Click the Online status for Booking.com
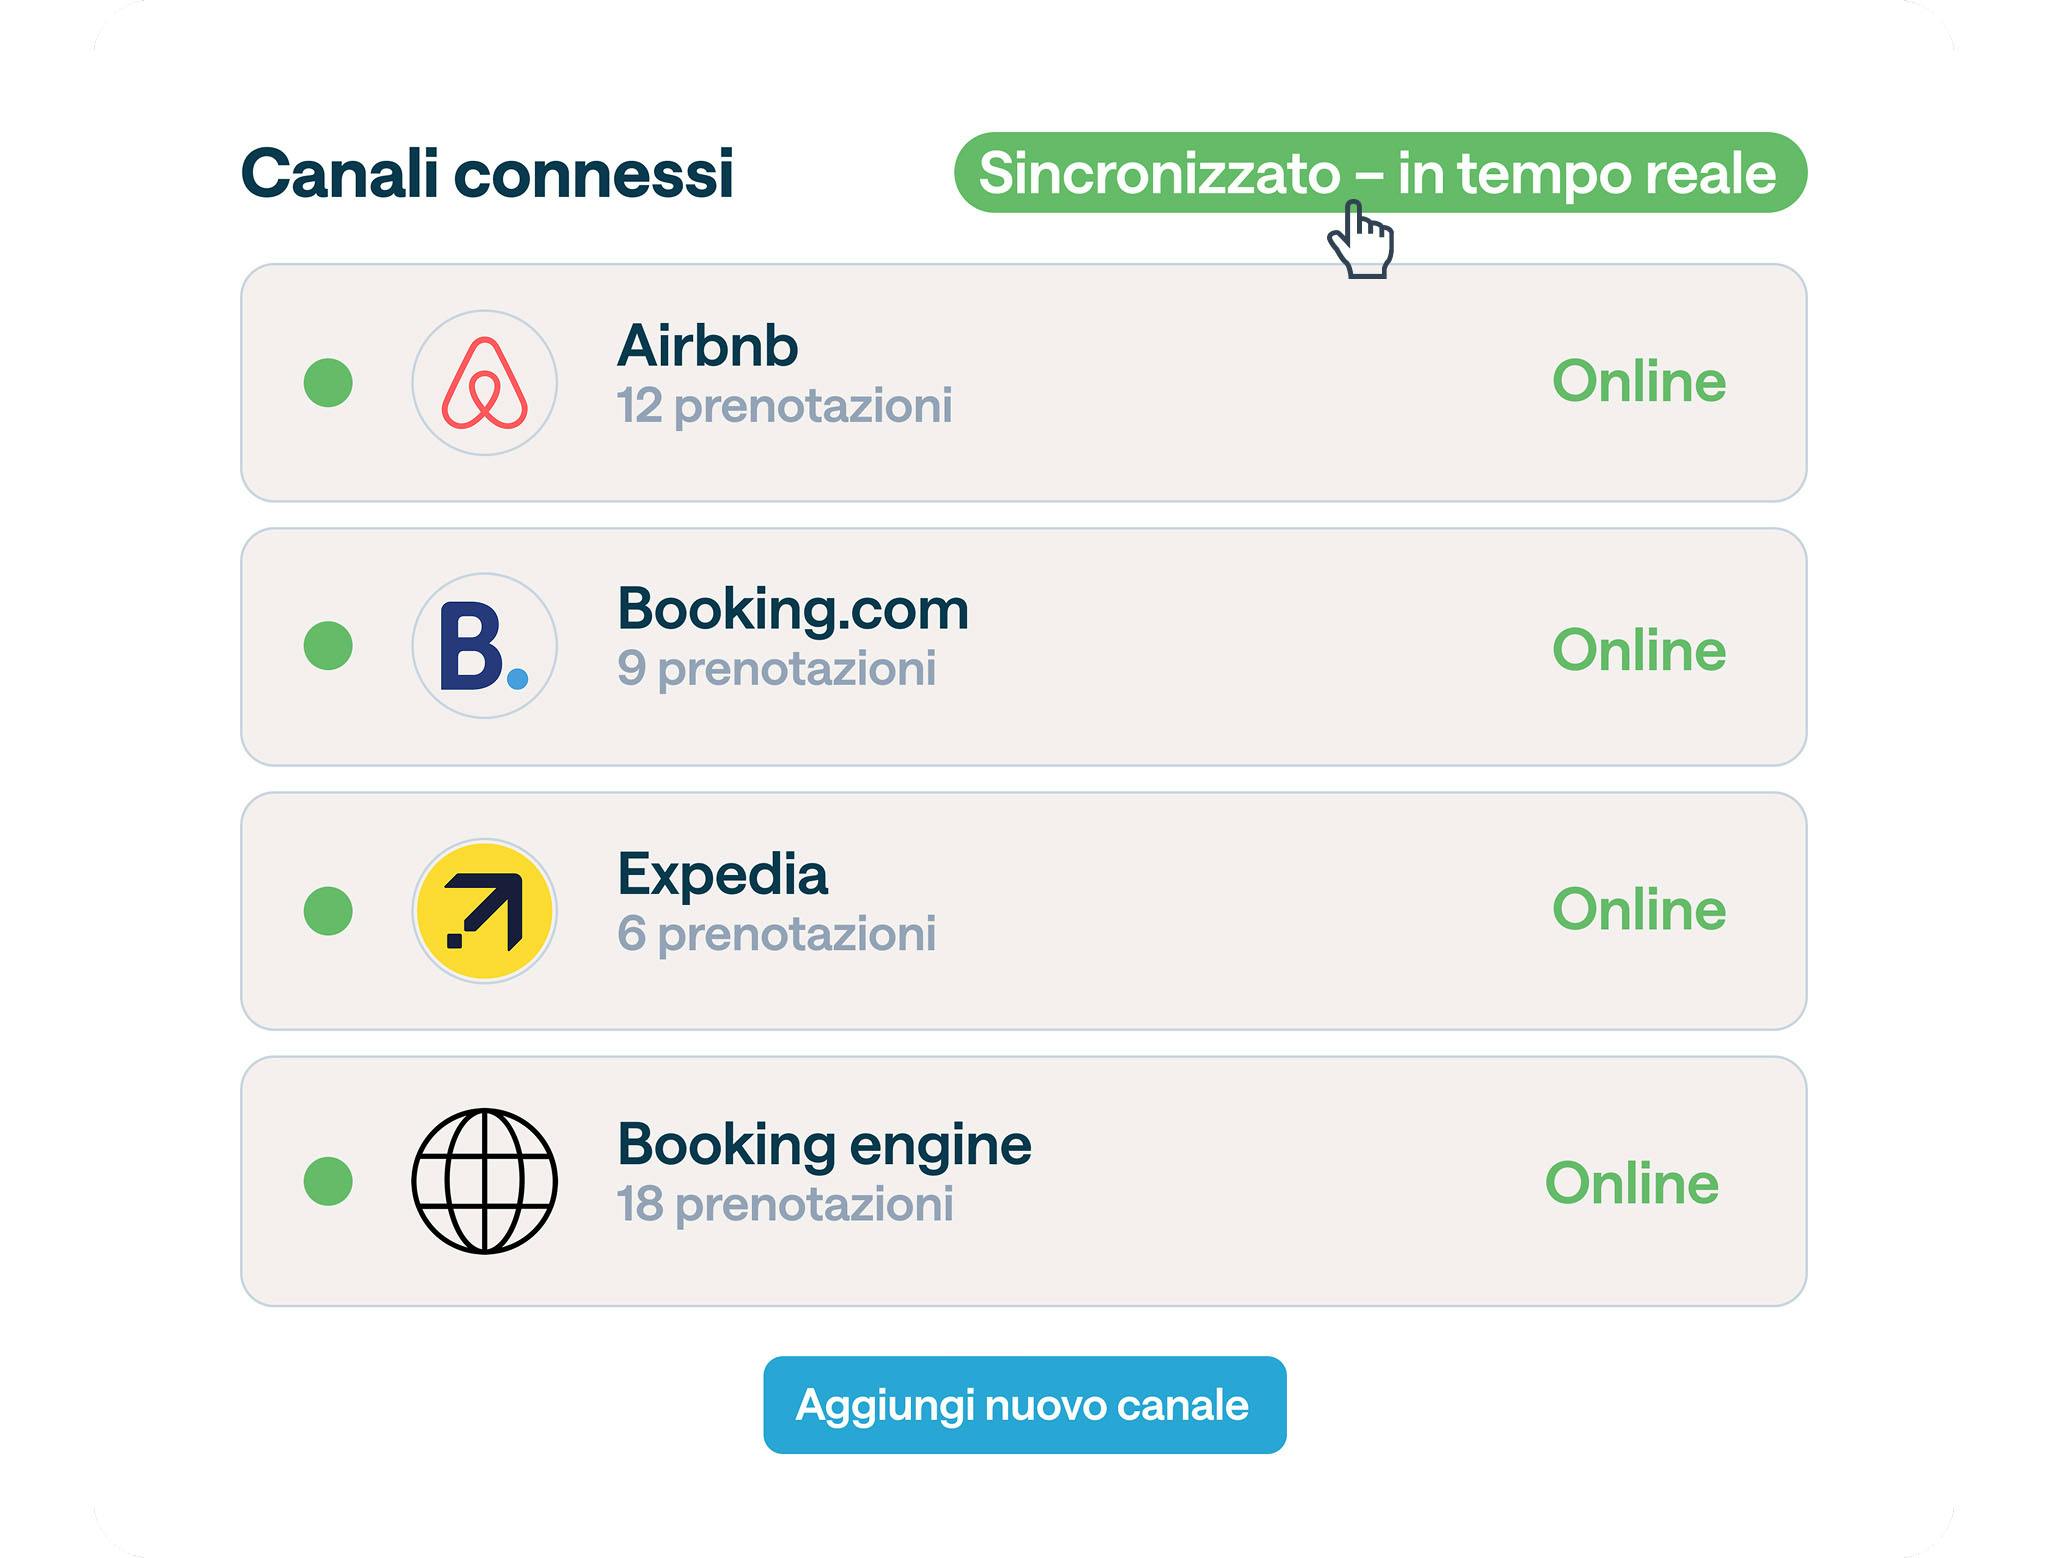Screen dimensions: 2048x1558 [x=1638, y=650]
